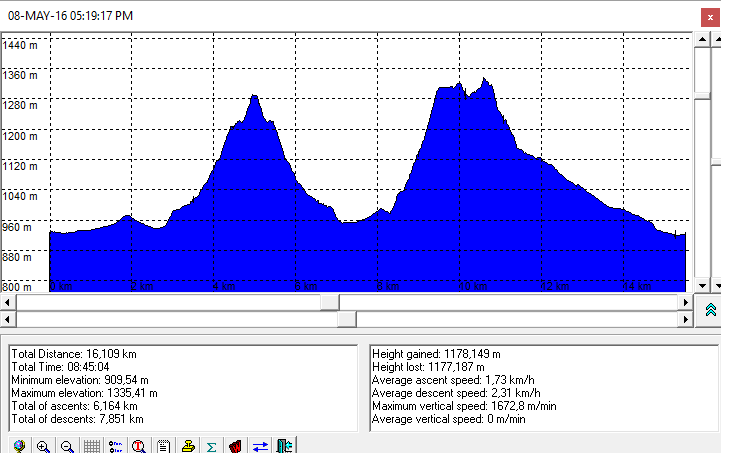This screenshot has height=456, width=732.
Task: Click the exit door icon
Action: coord(283,446)
